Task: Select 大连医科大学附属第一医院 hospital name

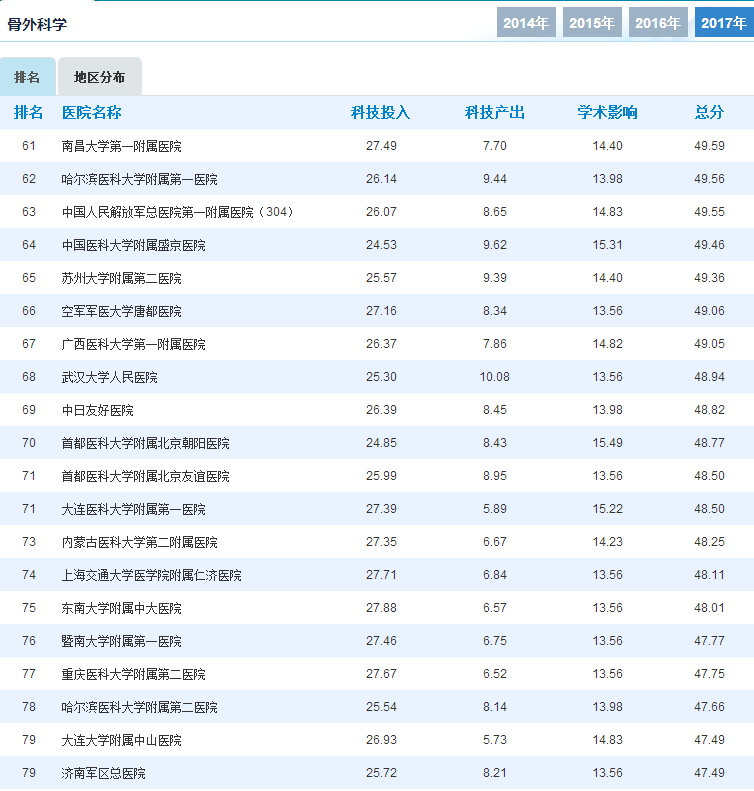Action: coord(133,509)
